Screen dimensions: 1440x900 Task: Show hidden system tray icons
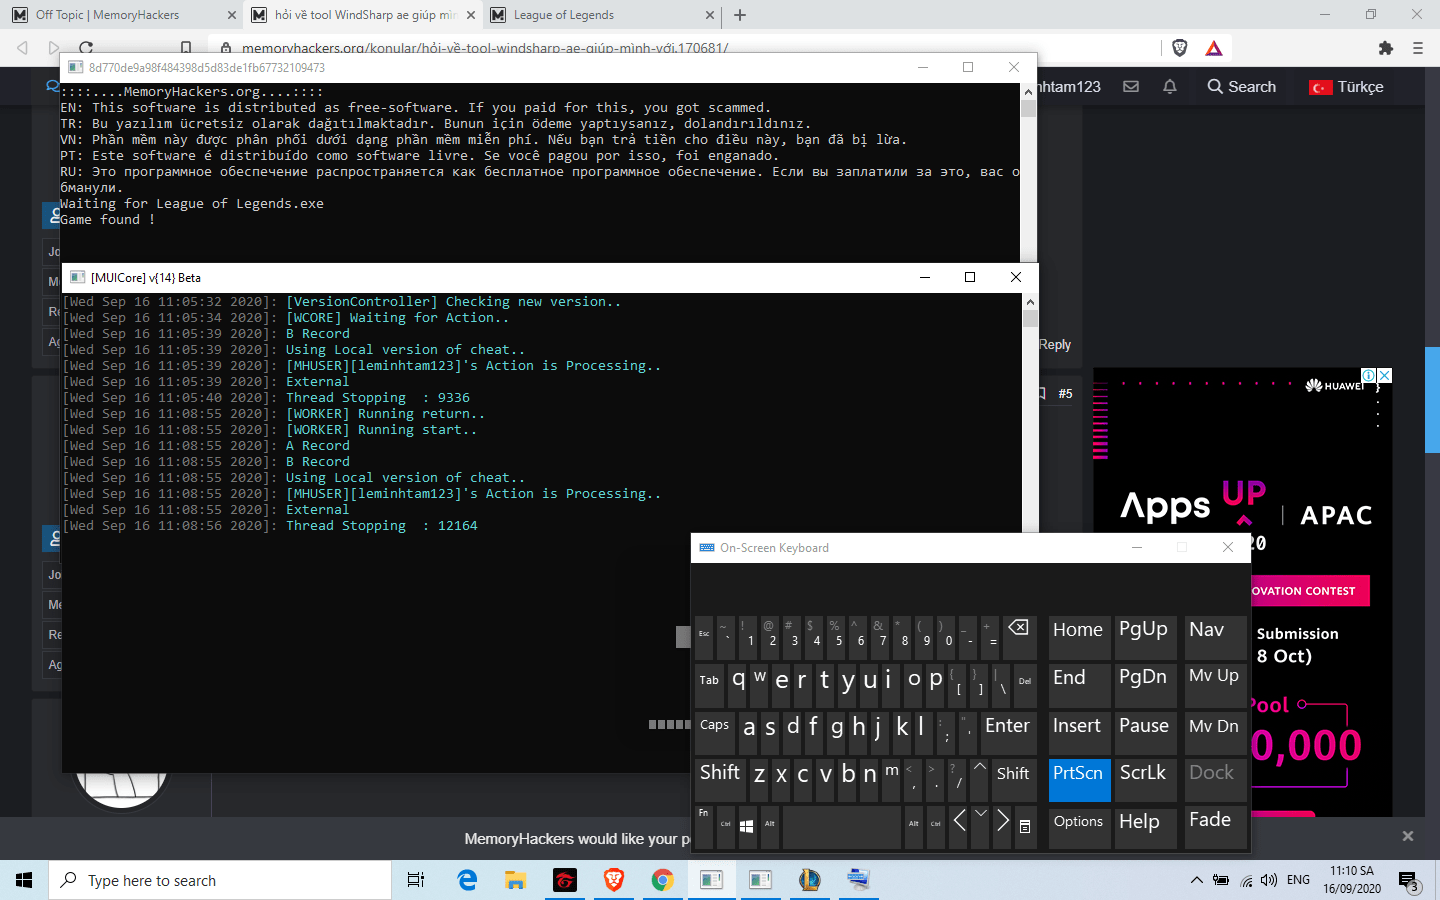(1196, 880)
